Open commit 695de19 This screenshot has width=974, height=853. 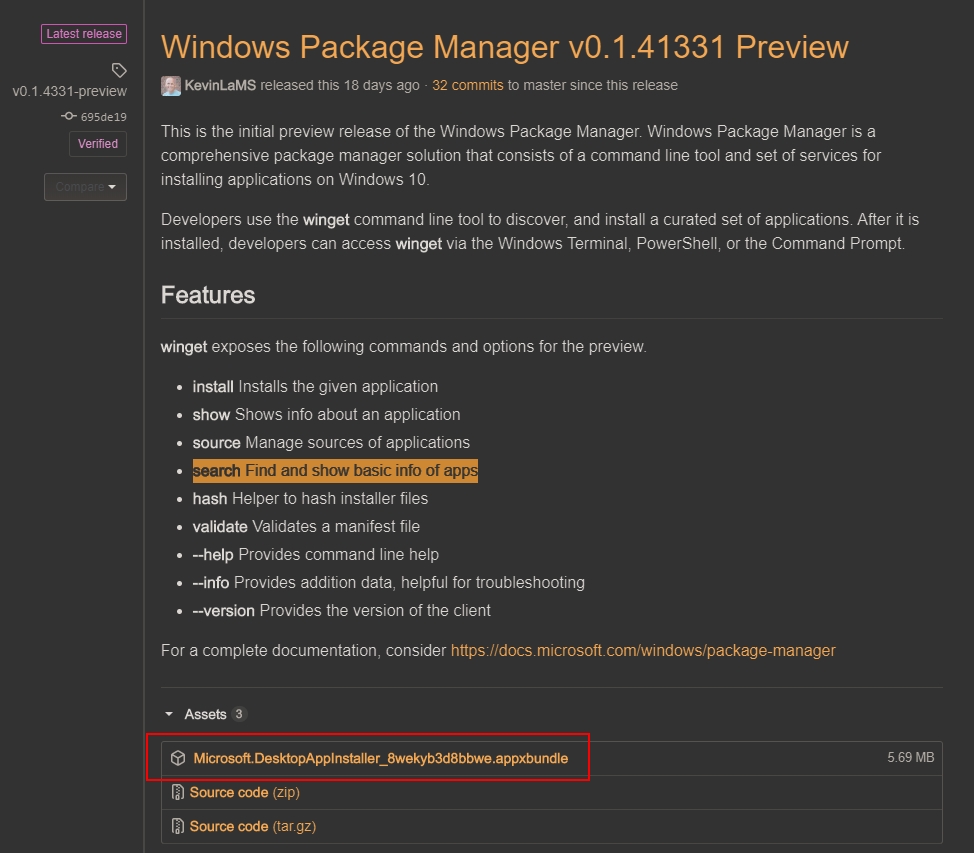pos(104,117)
